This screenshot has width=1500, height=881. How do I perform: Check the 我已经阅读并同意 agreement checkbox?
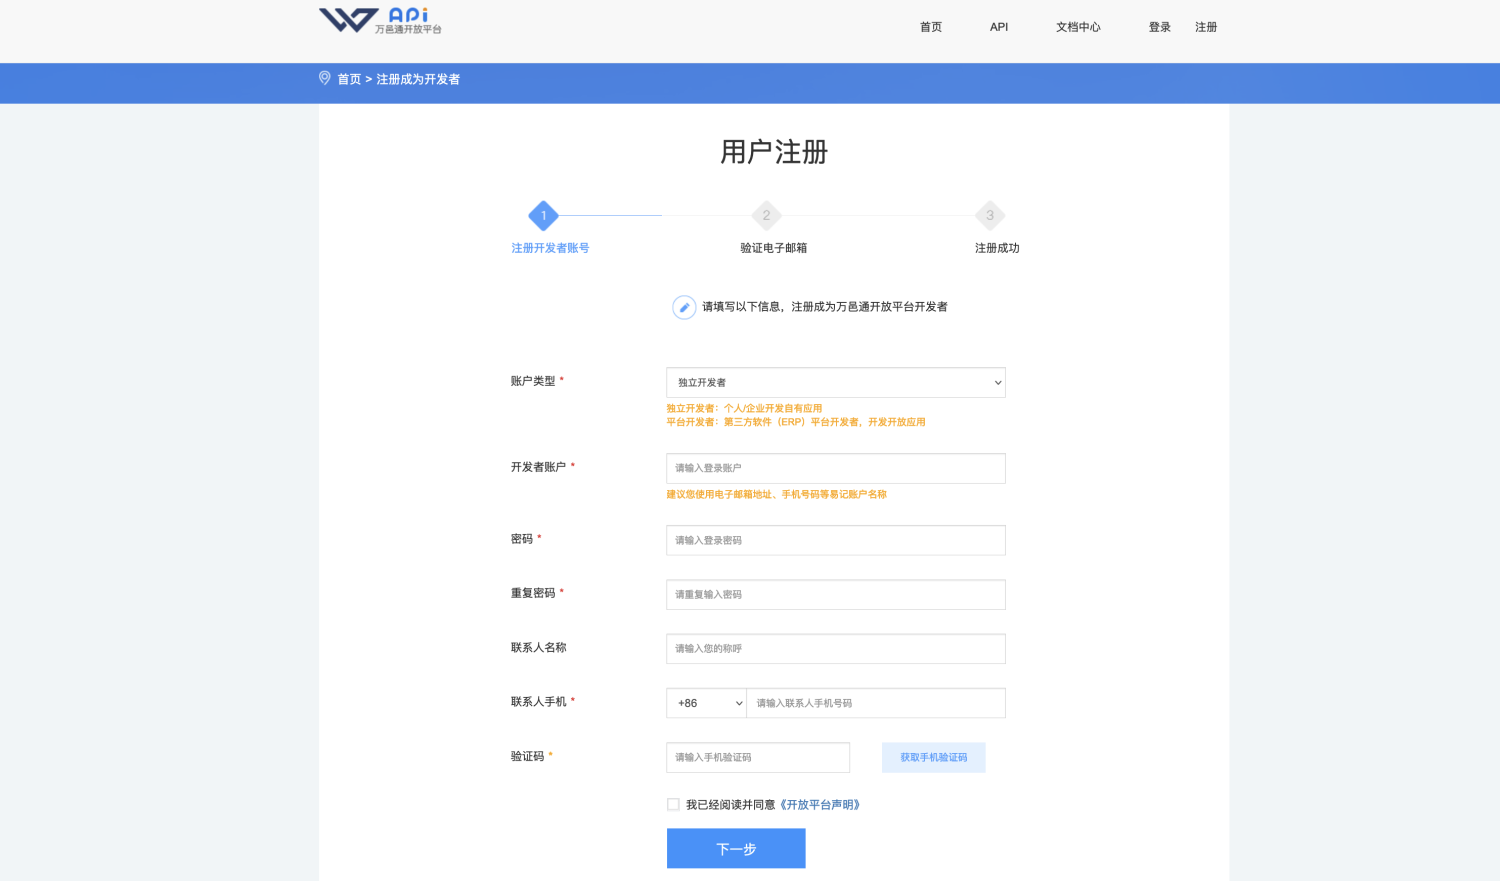[673, 805]
